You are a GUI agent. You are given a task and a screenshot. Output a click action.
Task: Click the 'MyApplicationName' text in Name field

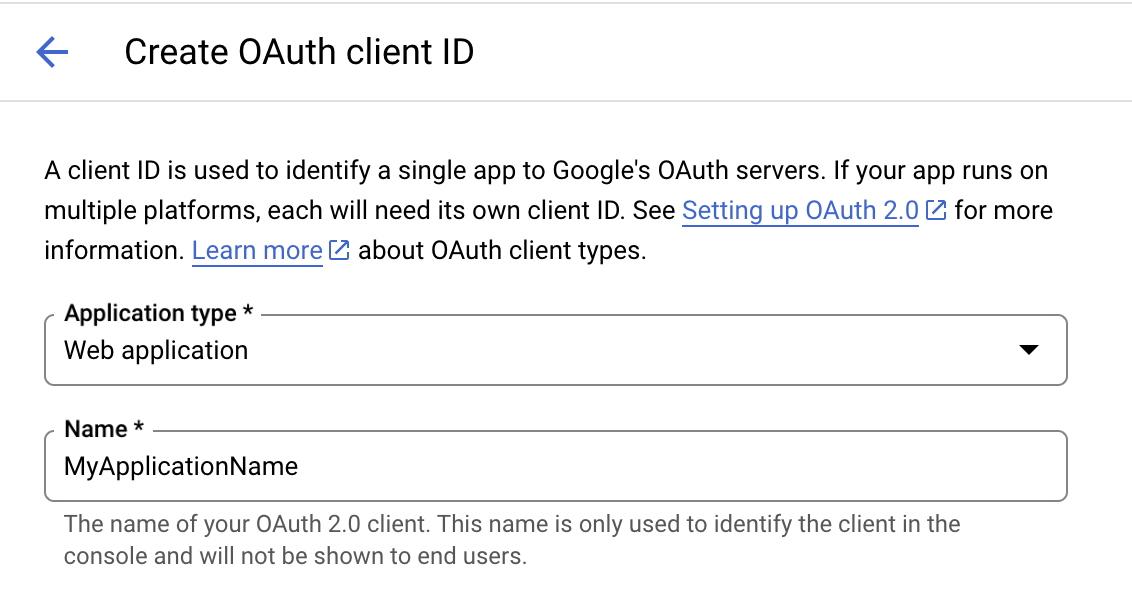181,466
